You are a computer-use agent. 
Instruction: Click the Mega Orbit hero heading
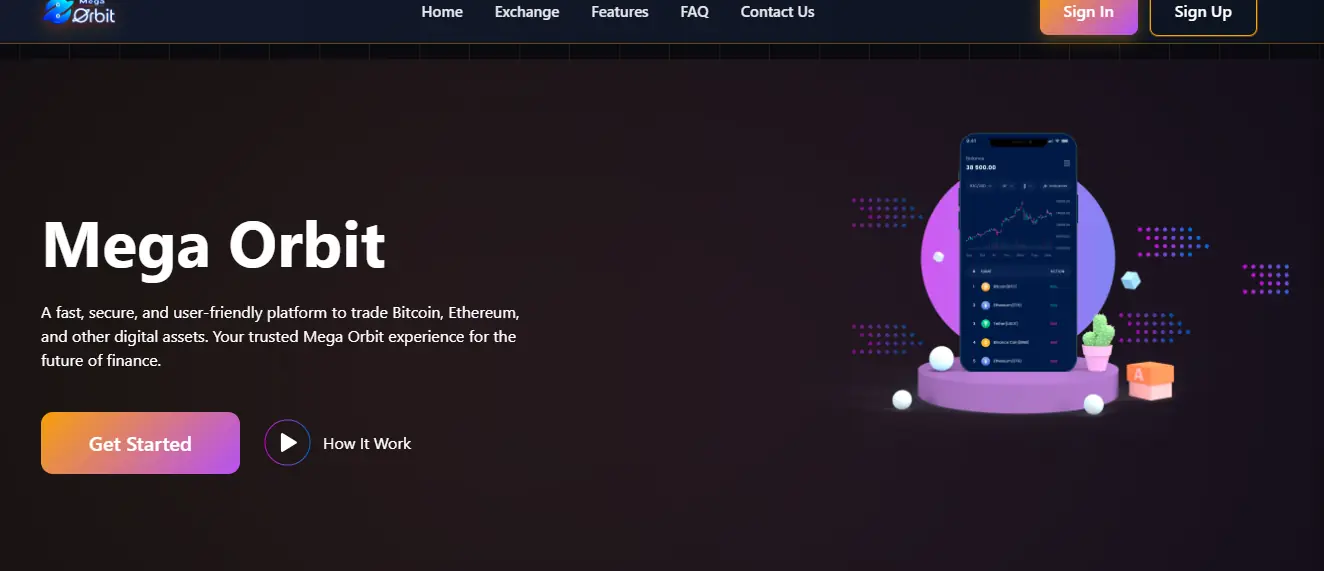click(x=214, y=245)
